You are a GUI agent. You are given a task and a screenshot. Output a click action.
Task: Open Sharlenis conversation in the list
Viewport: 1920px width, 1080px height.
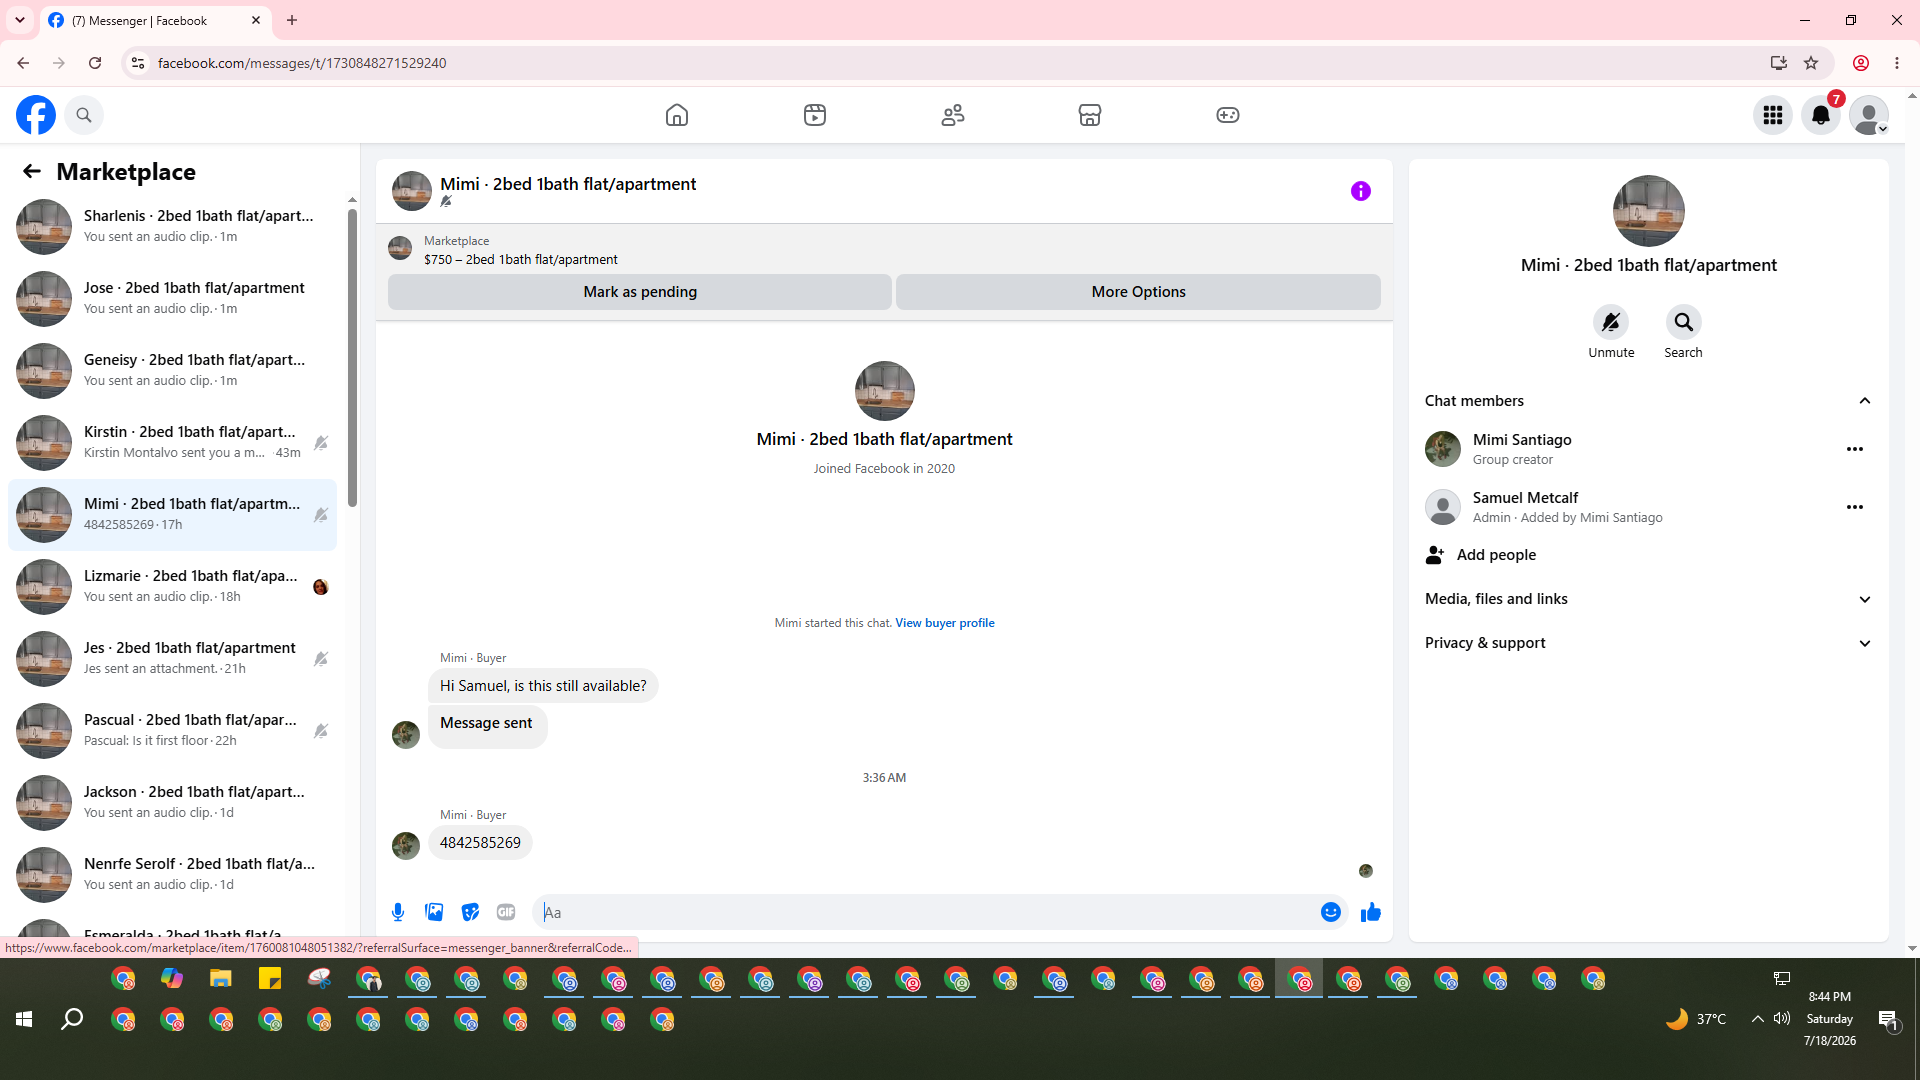172,227
